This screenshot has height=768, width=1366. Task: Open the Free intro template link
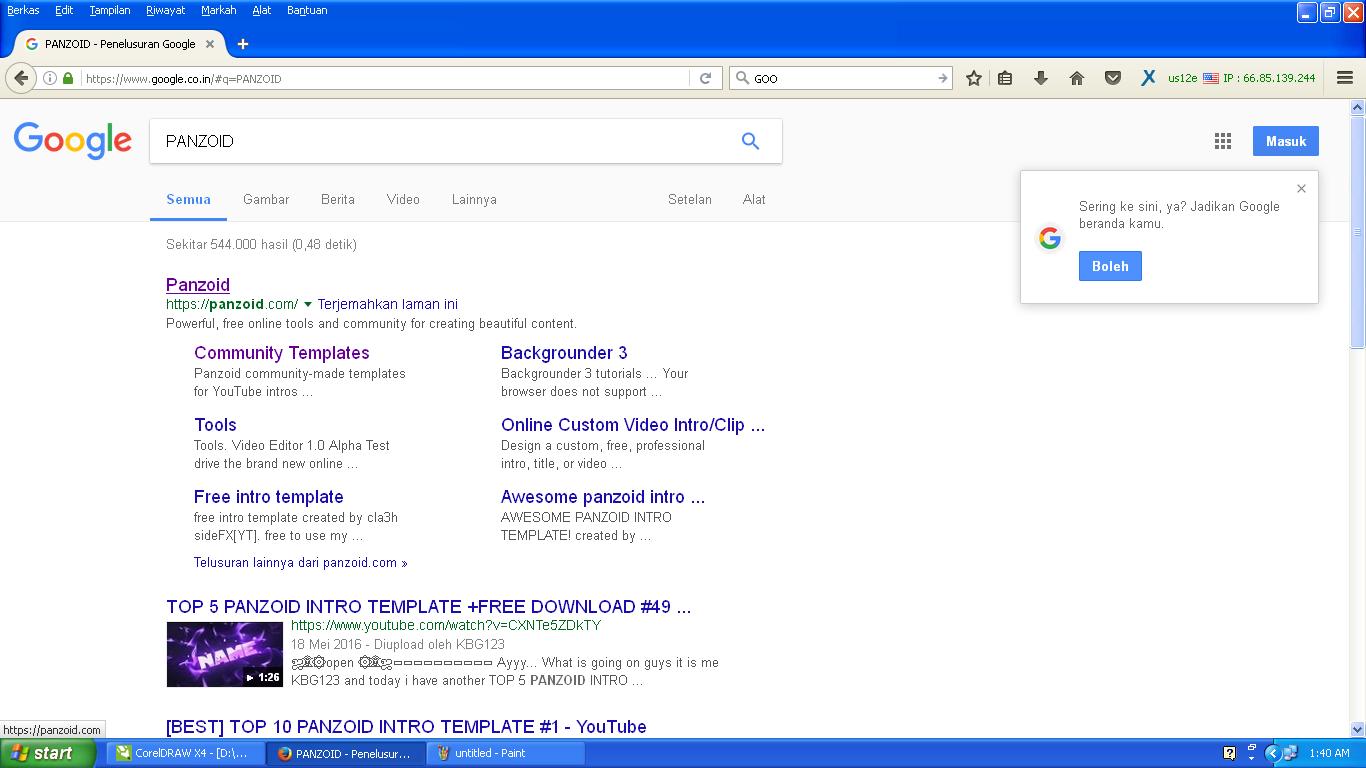(269, 497)
